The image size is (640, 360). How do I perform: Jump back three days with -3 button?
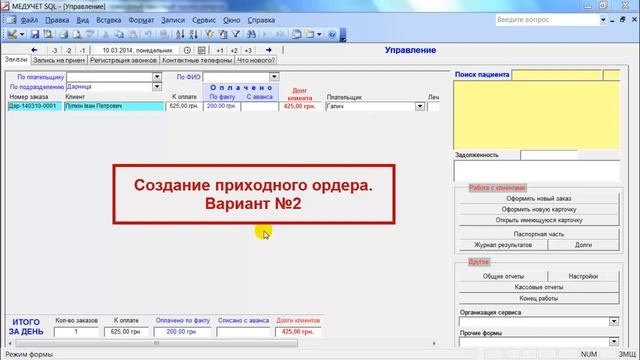click(x=54, y=51)
